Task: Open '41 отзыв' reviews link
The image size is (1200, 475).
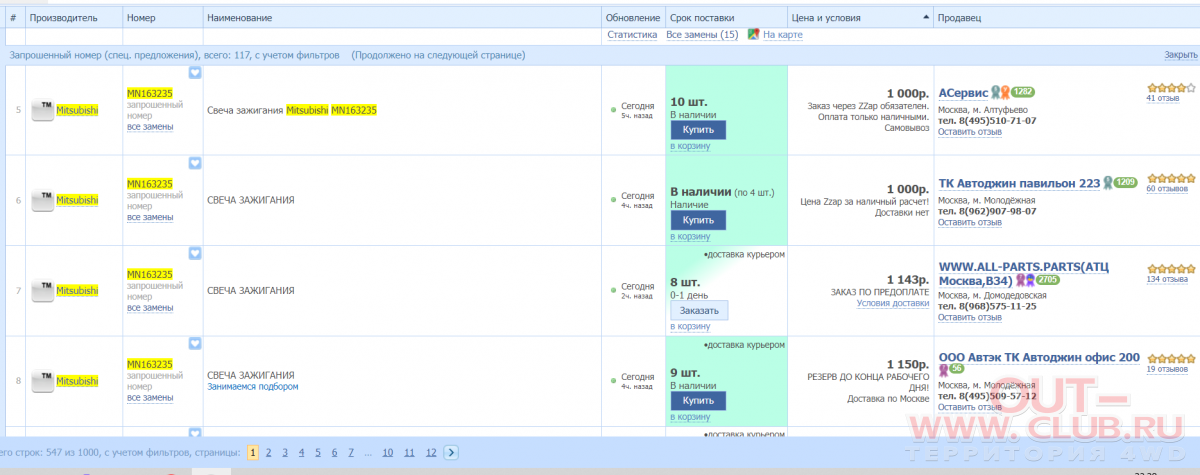Action: [x=1164, y=98]
